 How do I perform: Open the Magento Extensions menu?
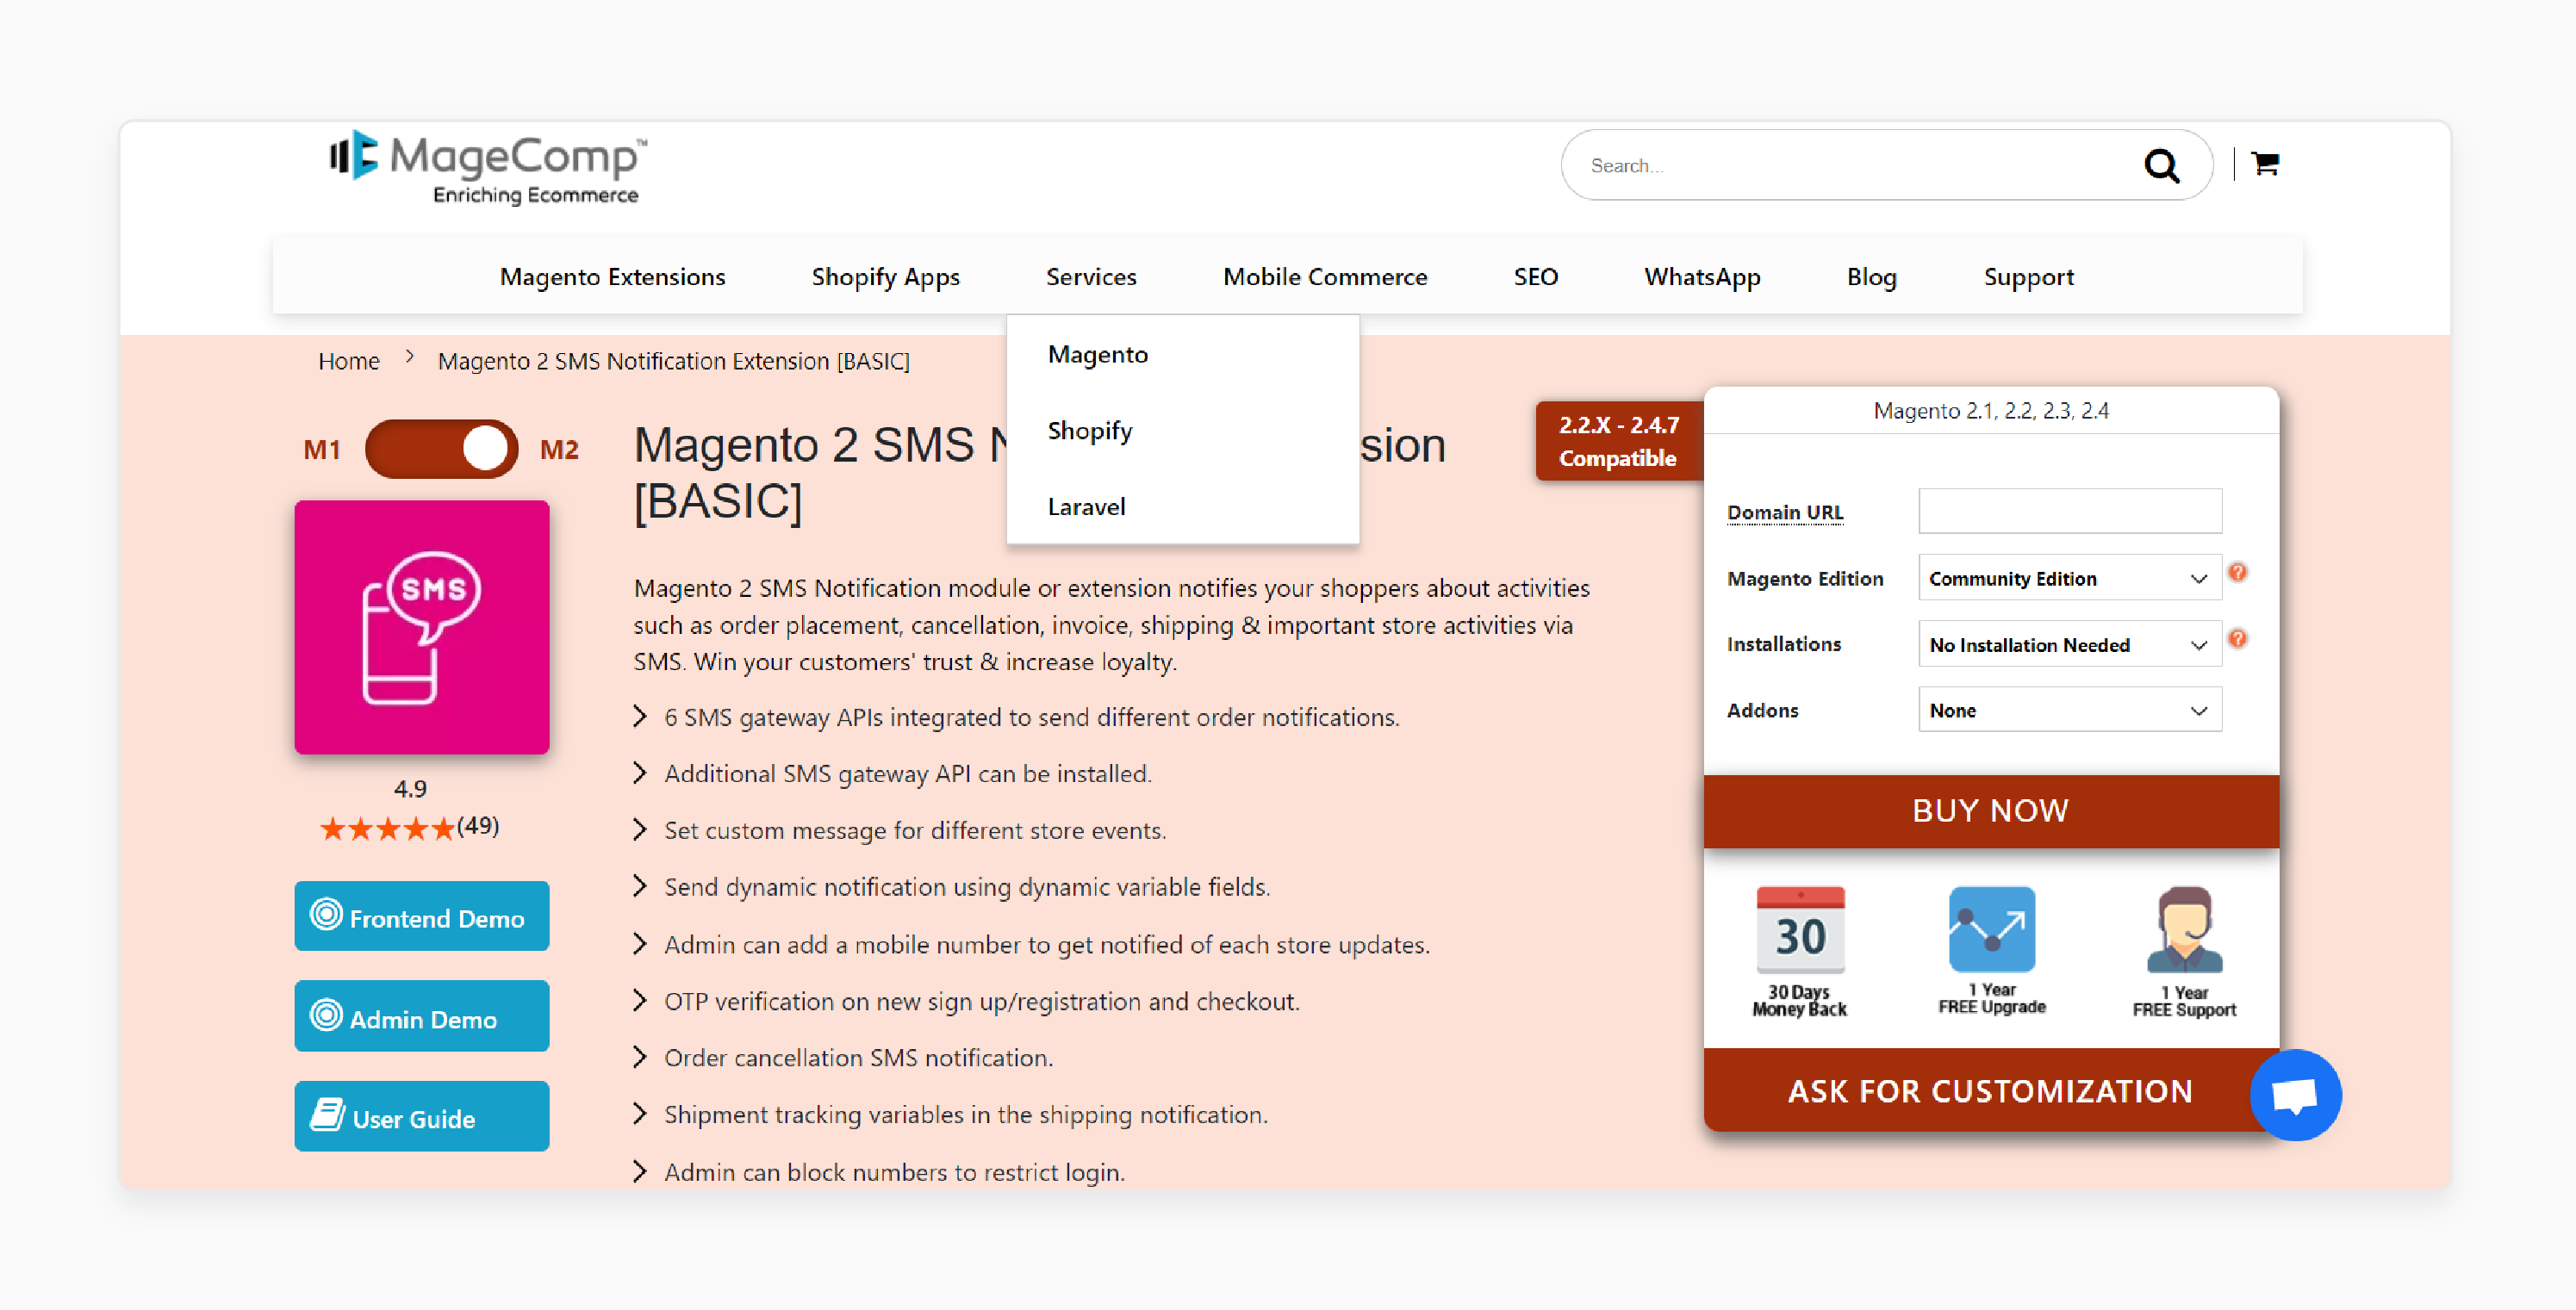click(x=612, y=277)
